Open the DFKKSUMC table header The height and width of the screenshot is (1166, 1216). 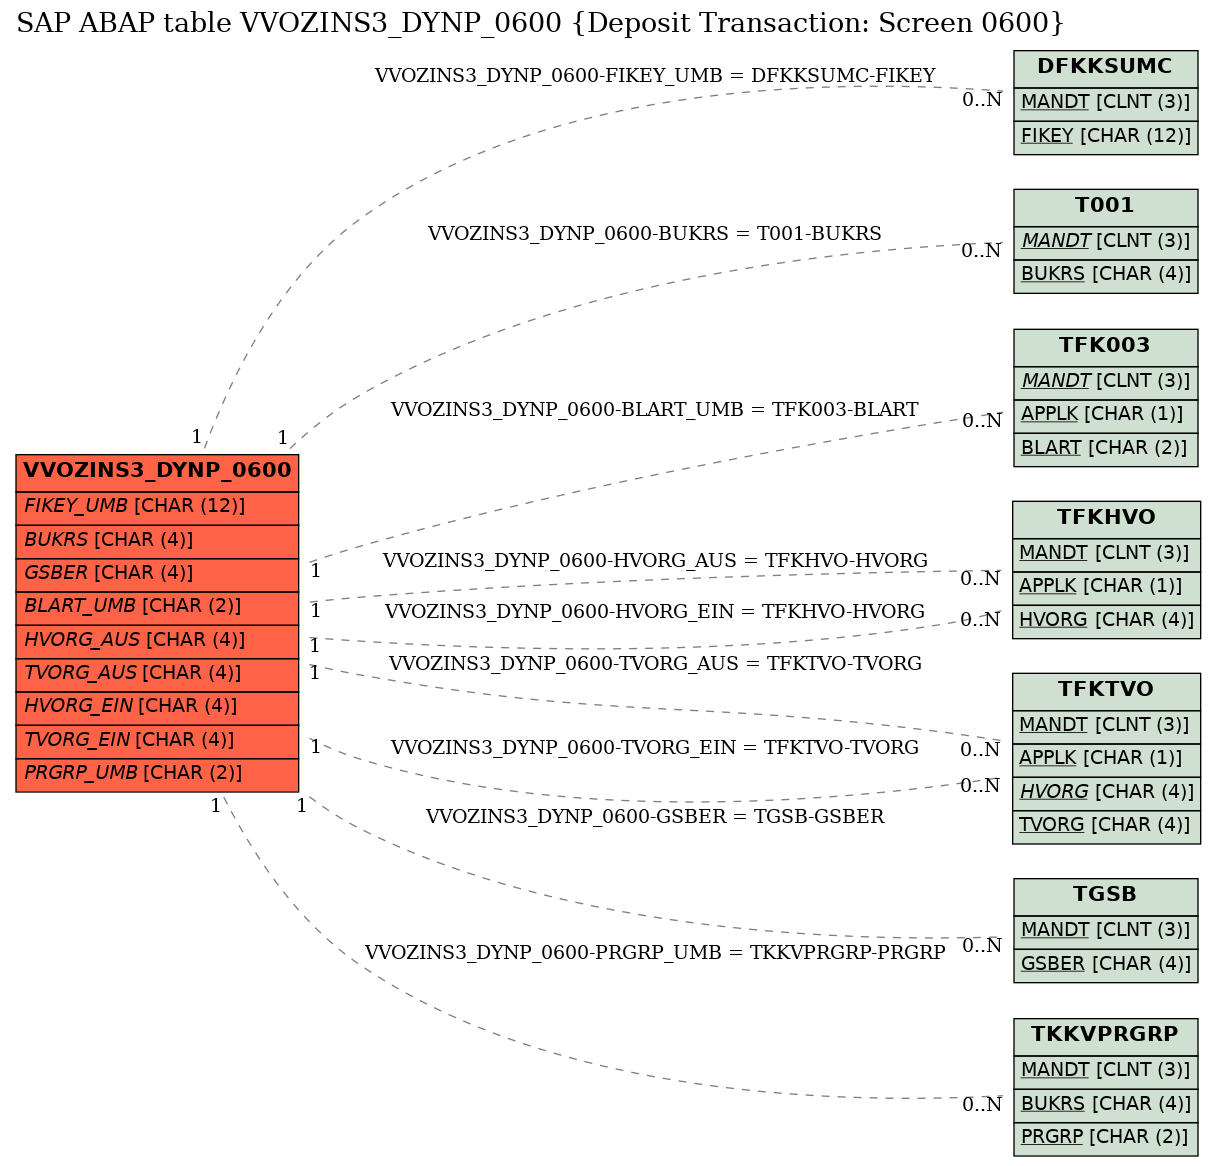click(x=1105, y=67)
